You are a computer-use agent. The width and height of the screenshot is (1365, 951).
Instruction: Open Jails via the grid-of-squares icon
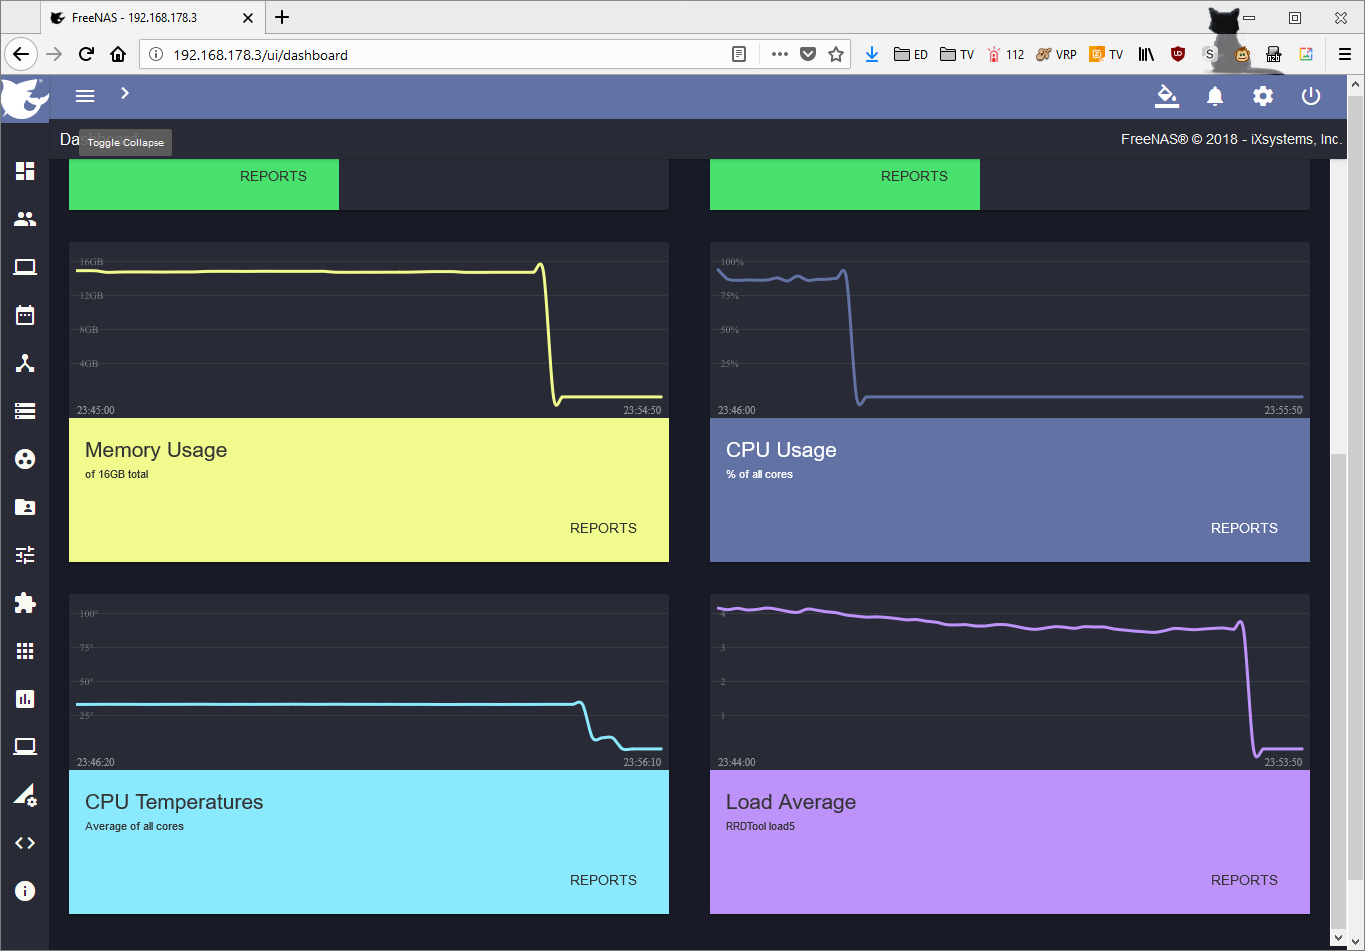click(x=25, y=651)
